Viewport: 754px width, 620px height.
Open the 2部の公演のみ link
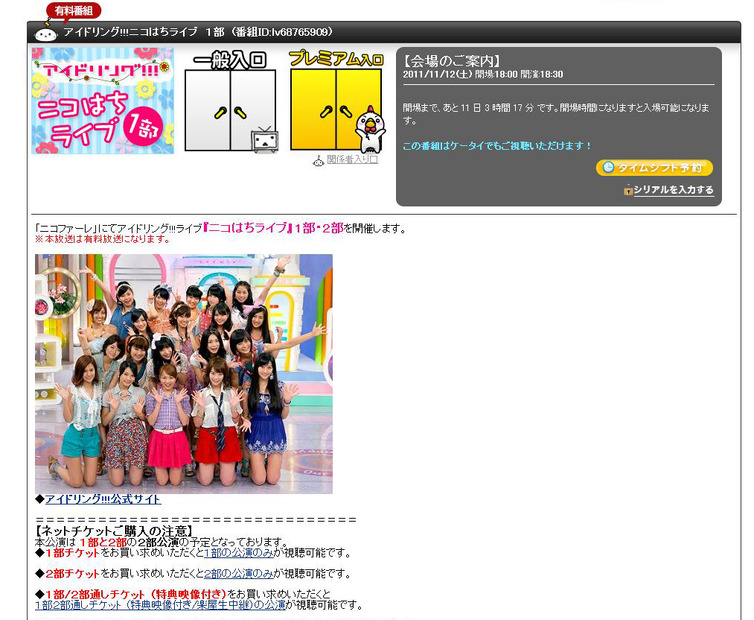point(239,574)
